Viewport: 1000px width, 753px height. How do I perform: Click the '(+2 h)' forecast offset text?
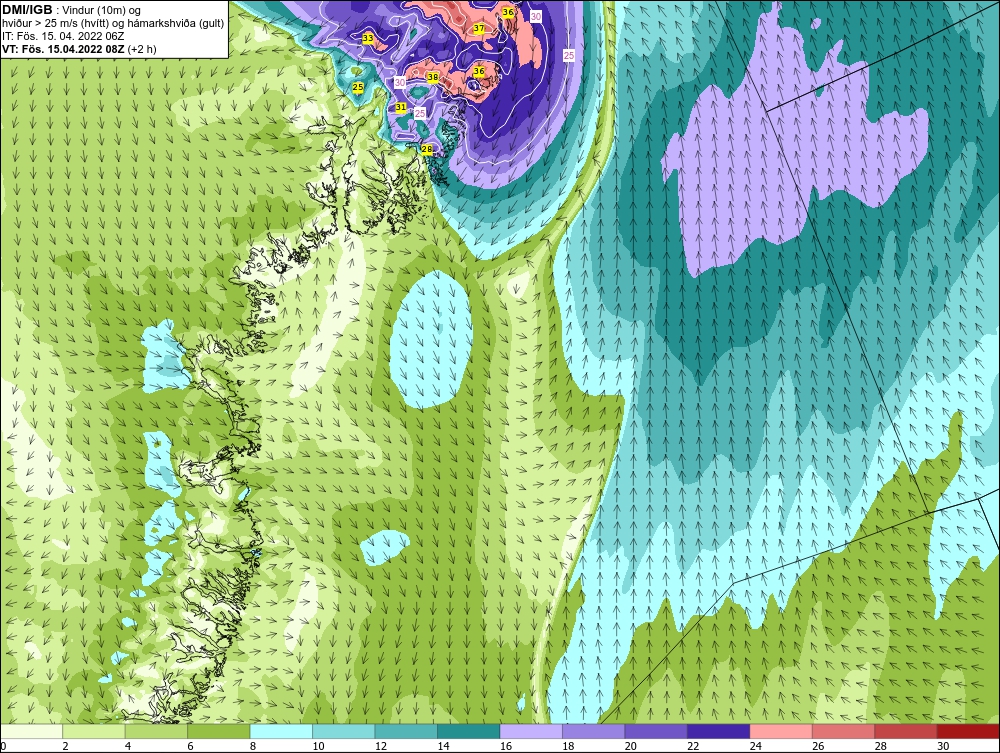pos(142,48)
